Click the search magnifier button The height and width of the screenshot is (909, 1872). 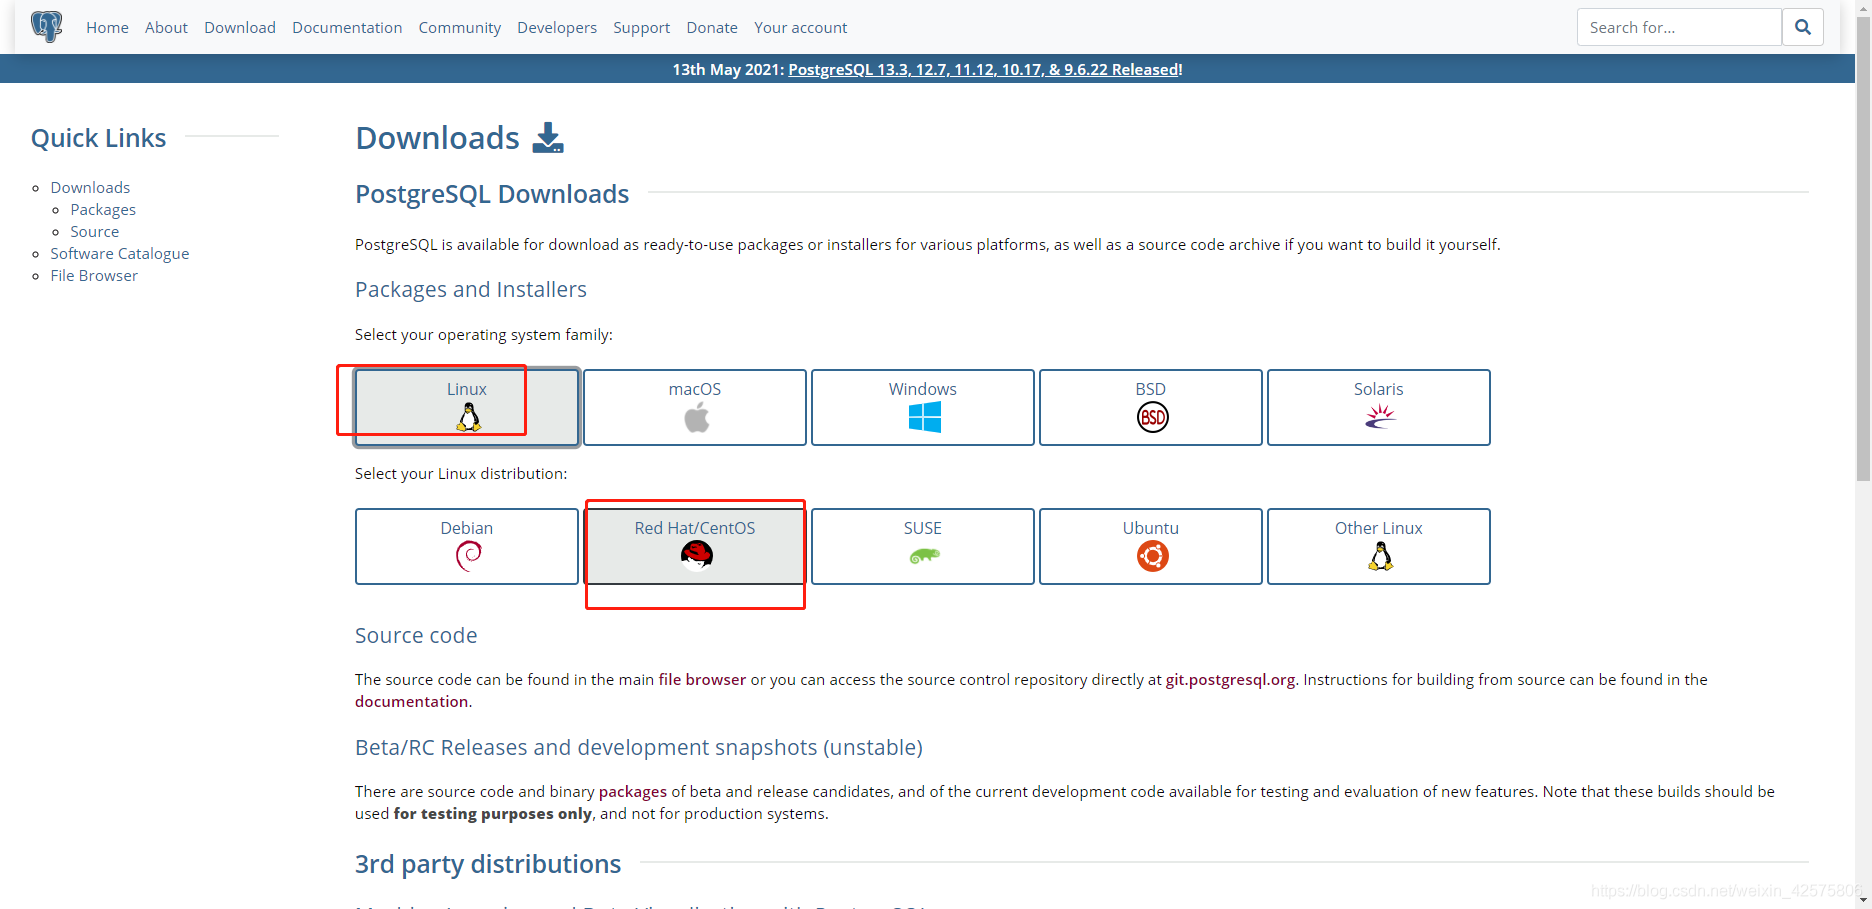click(x=1802, y=27)
